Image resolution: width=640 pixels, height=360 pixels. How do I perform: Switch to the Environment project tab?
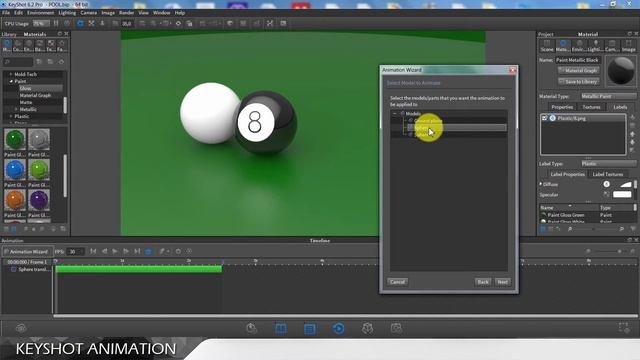pos(579,46)
